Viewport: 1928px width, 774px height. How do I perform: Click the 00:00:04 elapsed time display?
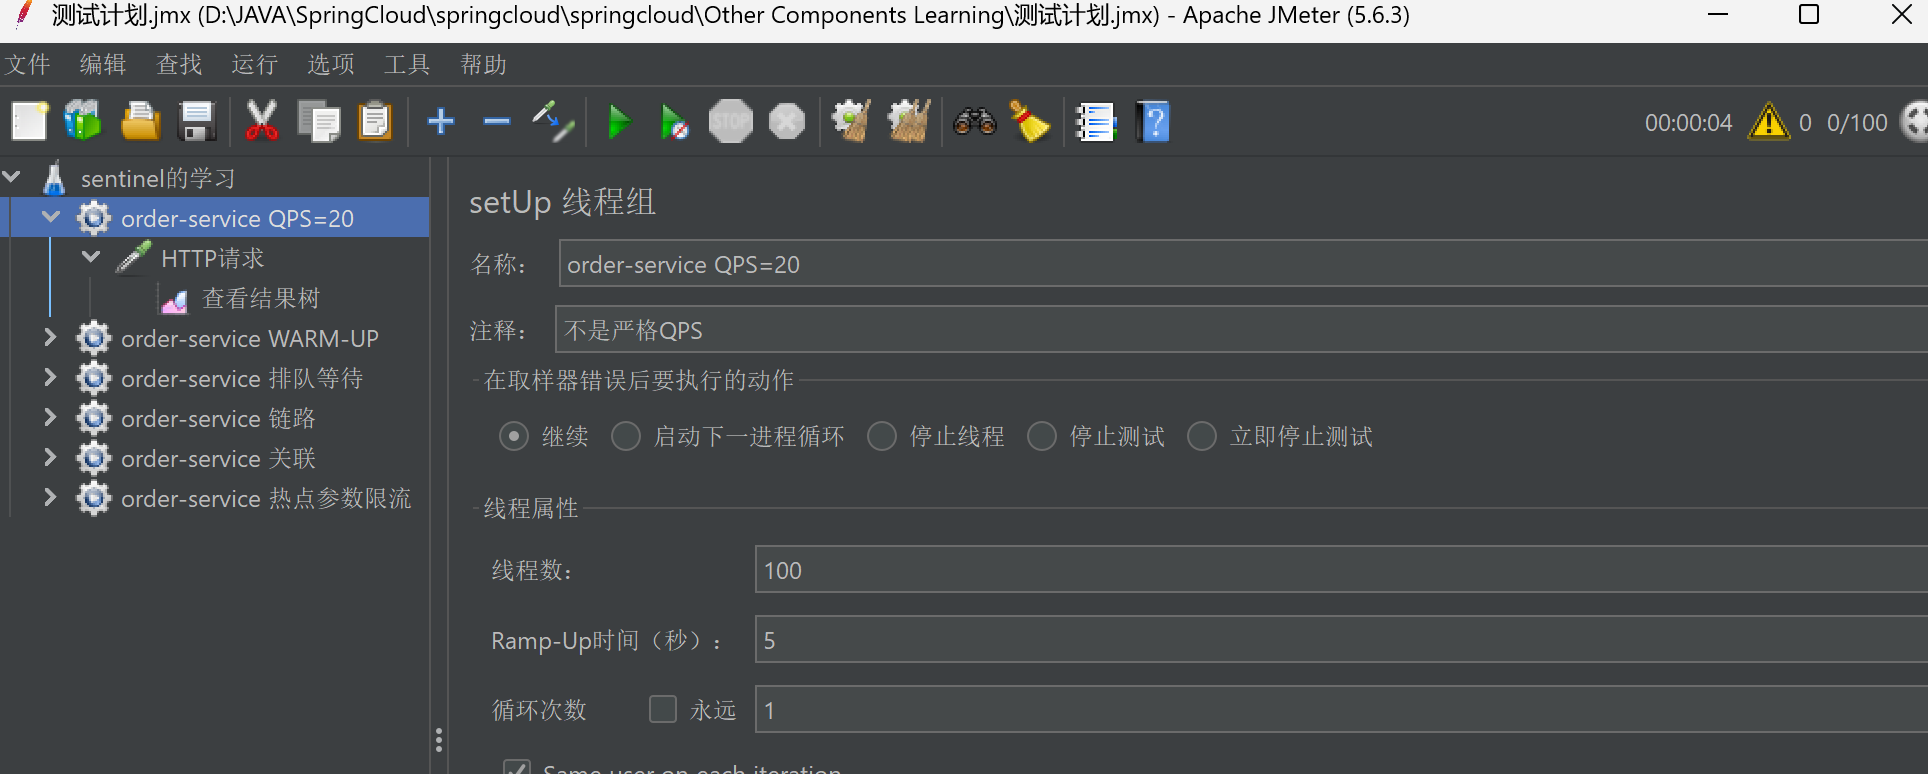(x=1688, y=122)
